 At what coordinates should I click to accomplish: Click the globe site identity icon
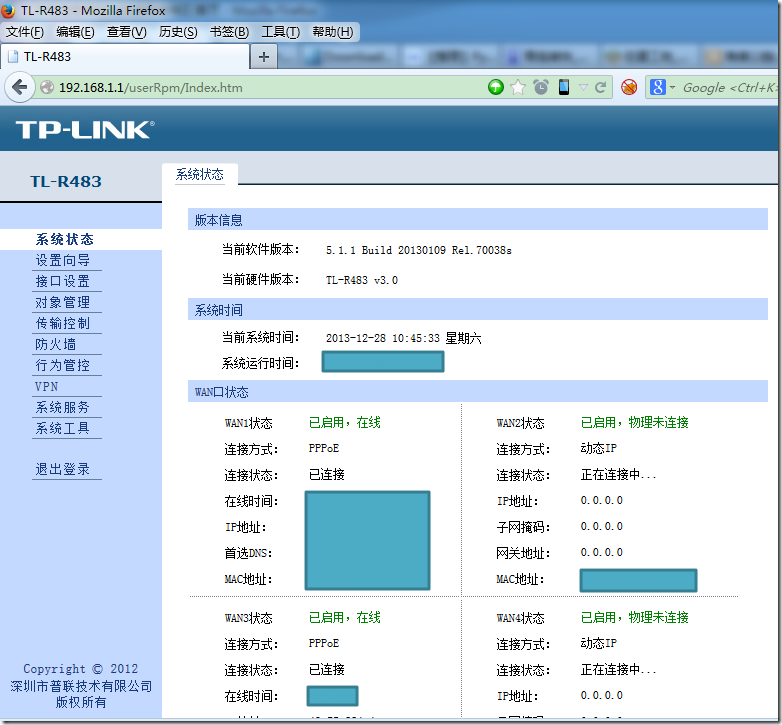(x=47, y=88)
